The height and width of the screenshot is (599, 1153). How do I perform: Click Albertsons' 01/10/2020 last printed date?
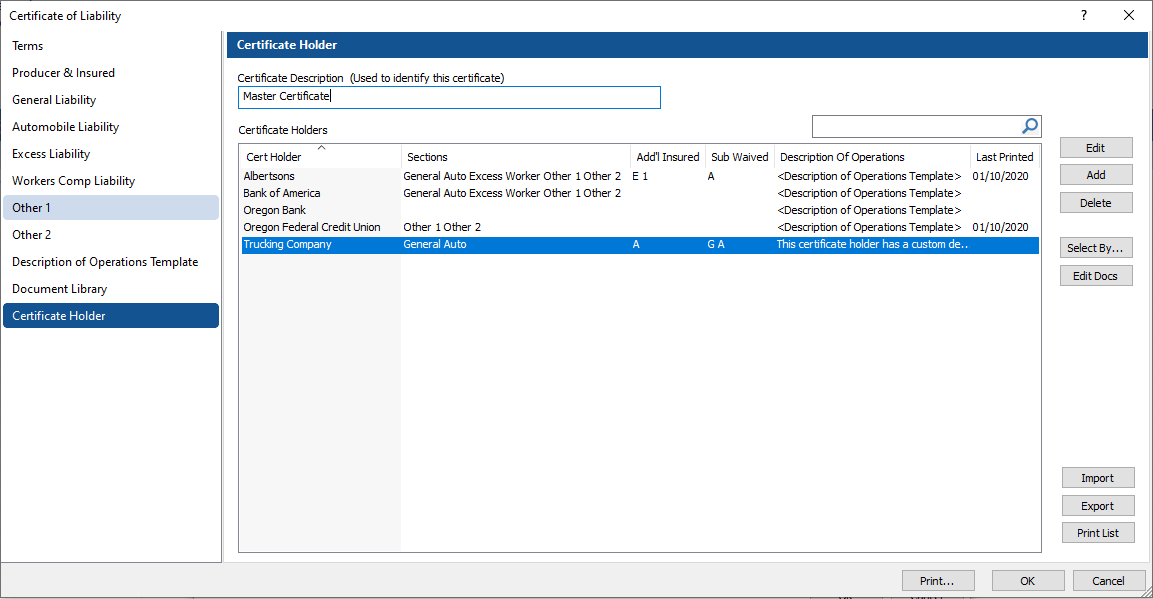(1000, 176)
